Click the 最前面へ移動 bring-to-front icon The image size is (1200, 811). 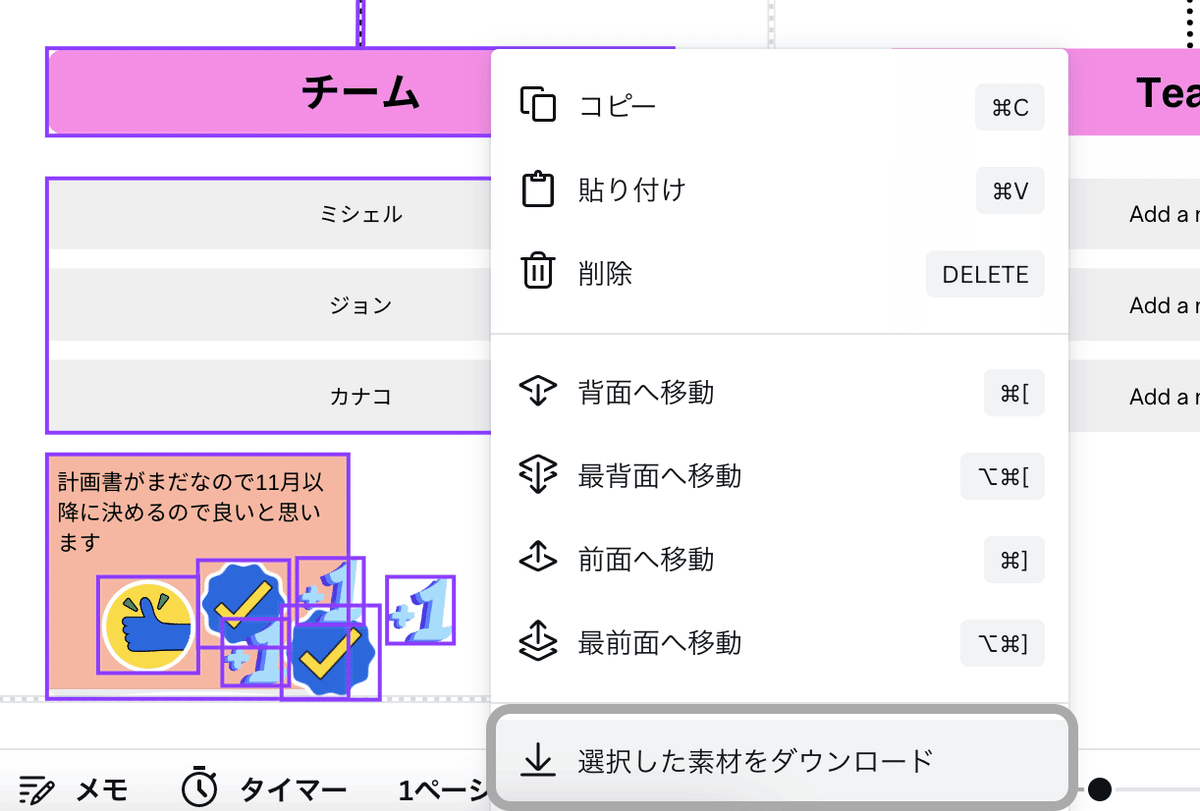click(x=538, y=643)
